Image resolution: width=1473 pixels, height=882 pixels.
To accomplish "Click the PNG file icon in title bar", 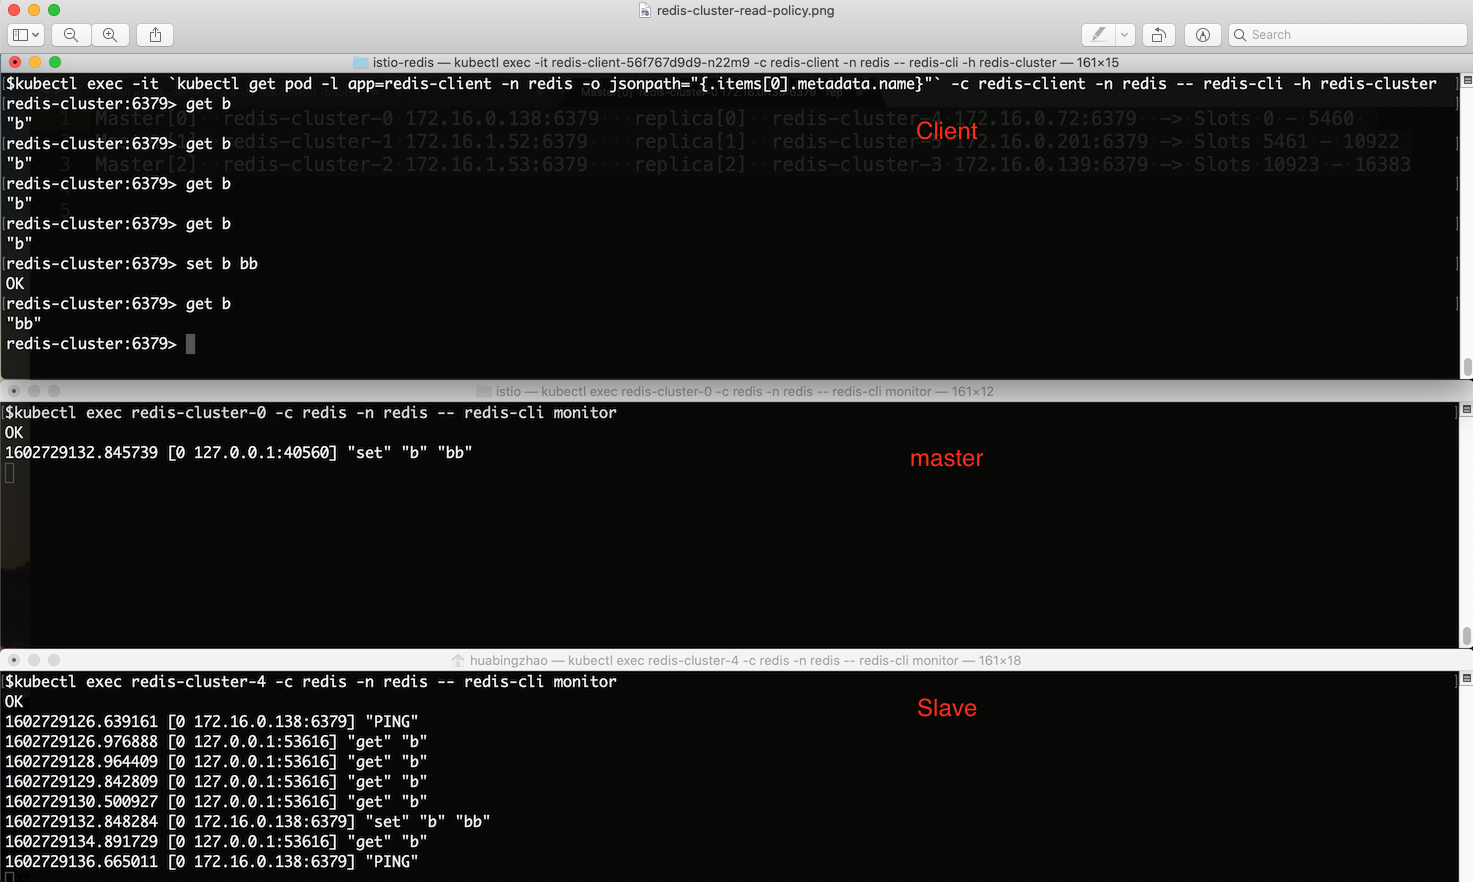I will (x=645, y=11).
